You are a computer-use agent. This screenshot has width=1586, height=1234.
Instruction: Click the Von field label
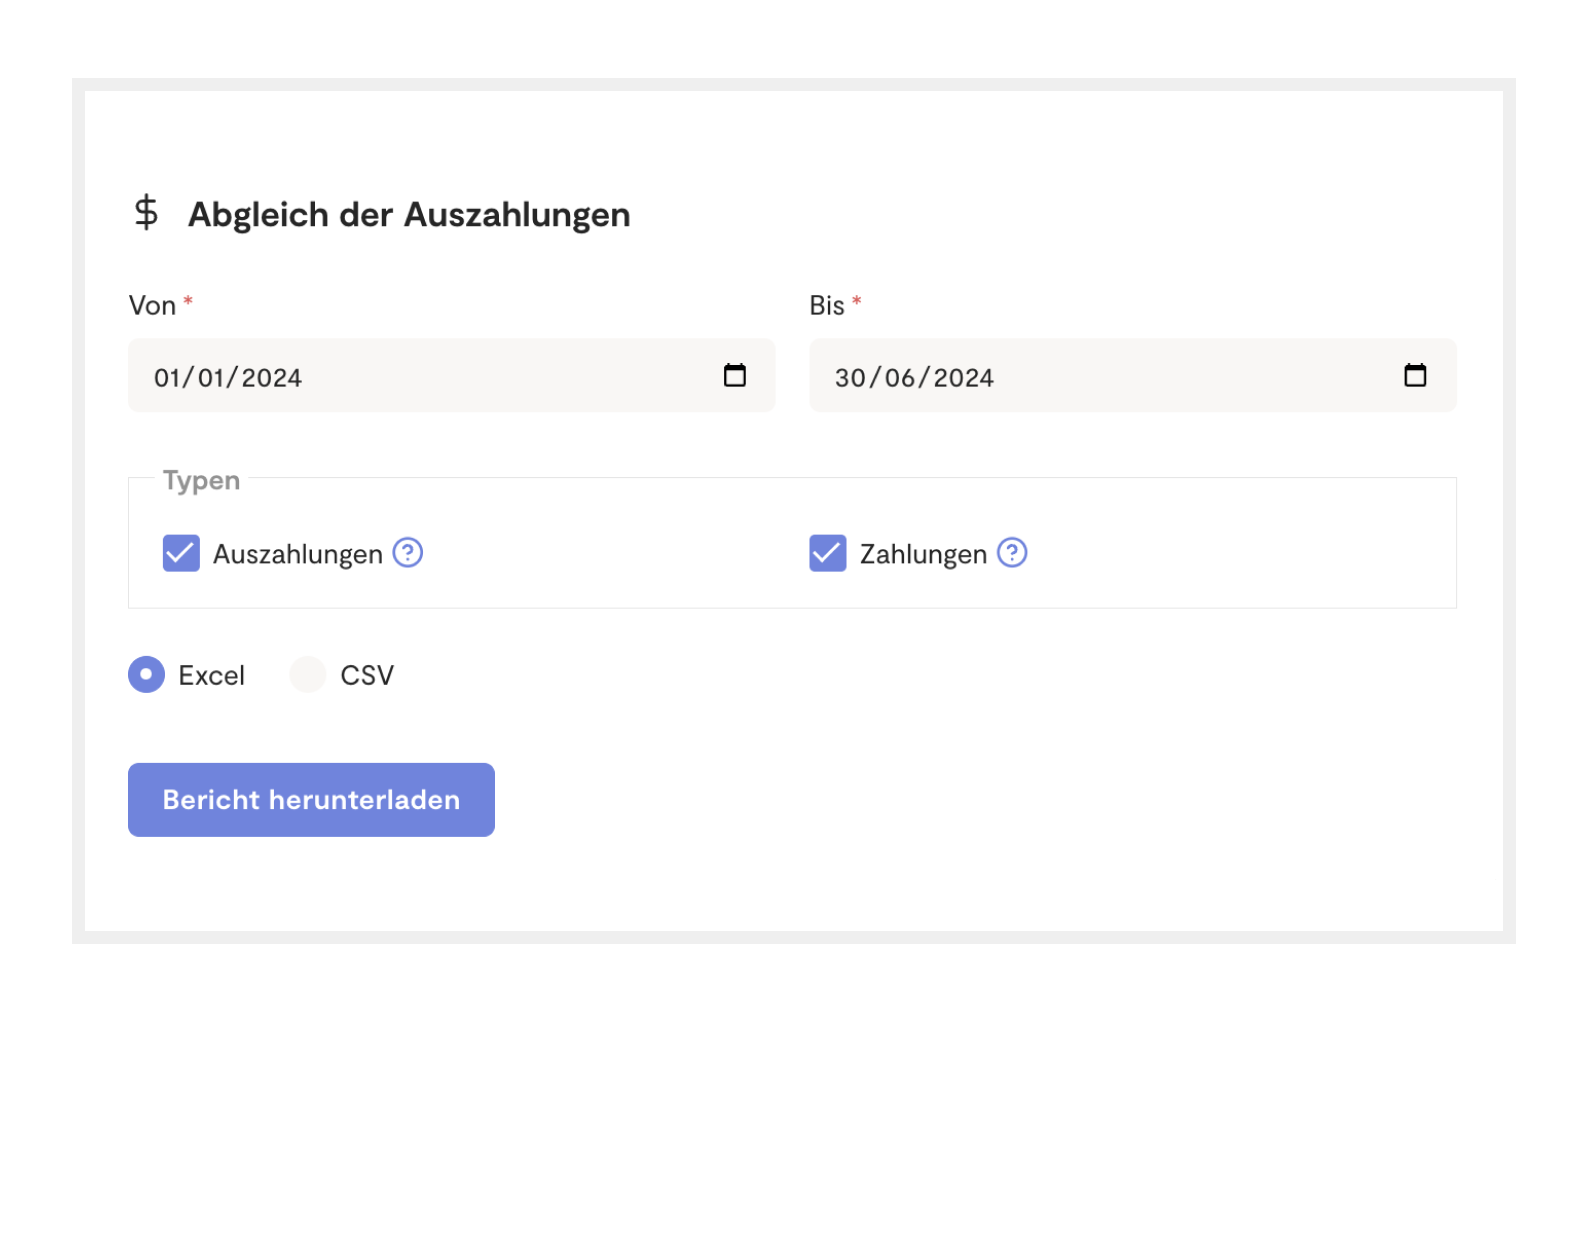pyautogui.click(x=152, y=306)
